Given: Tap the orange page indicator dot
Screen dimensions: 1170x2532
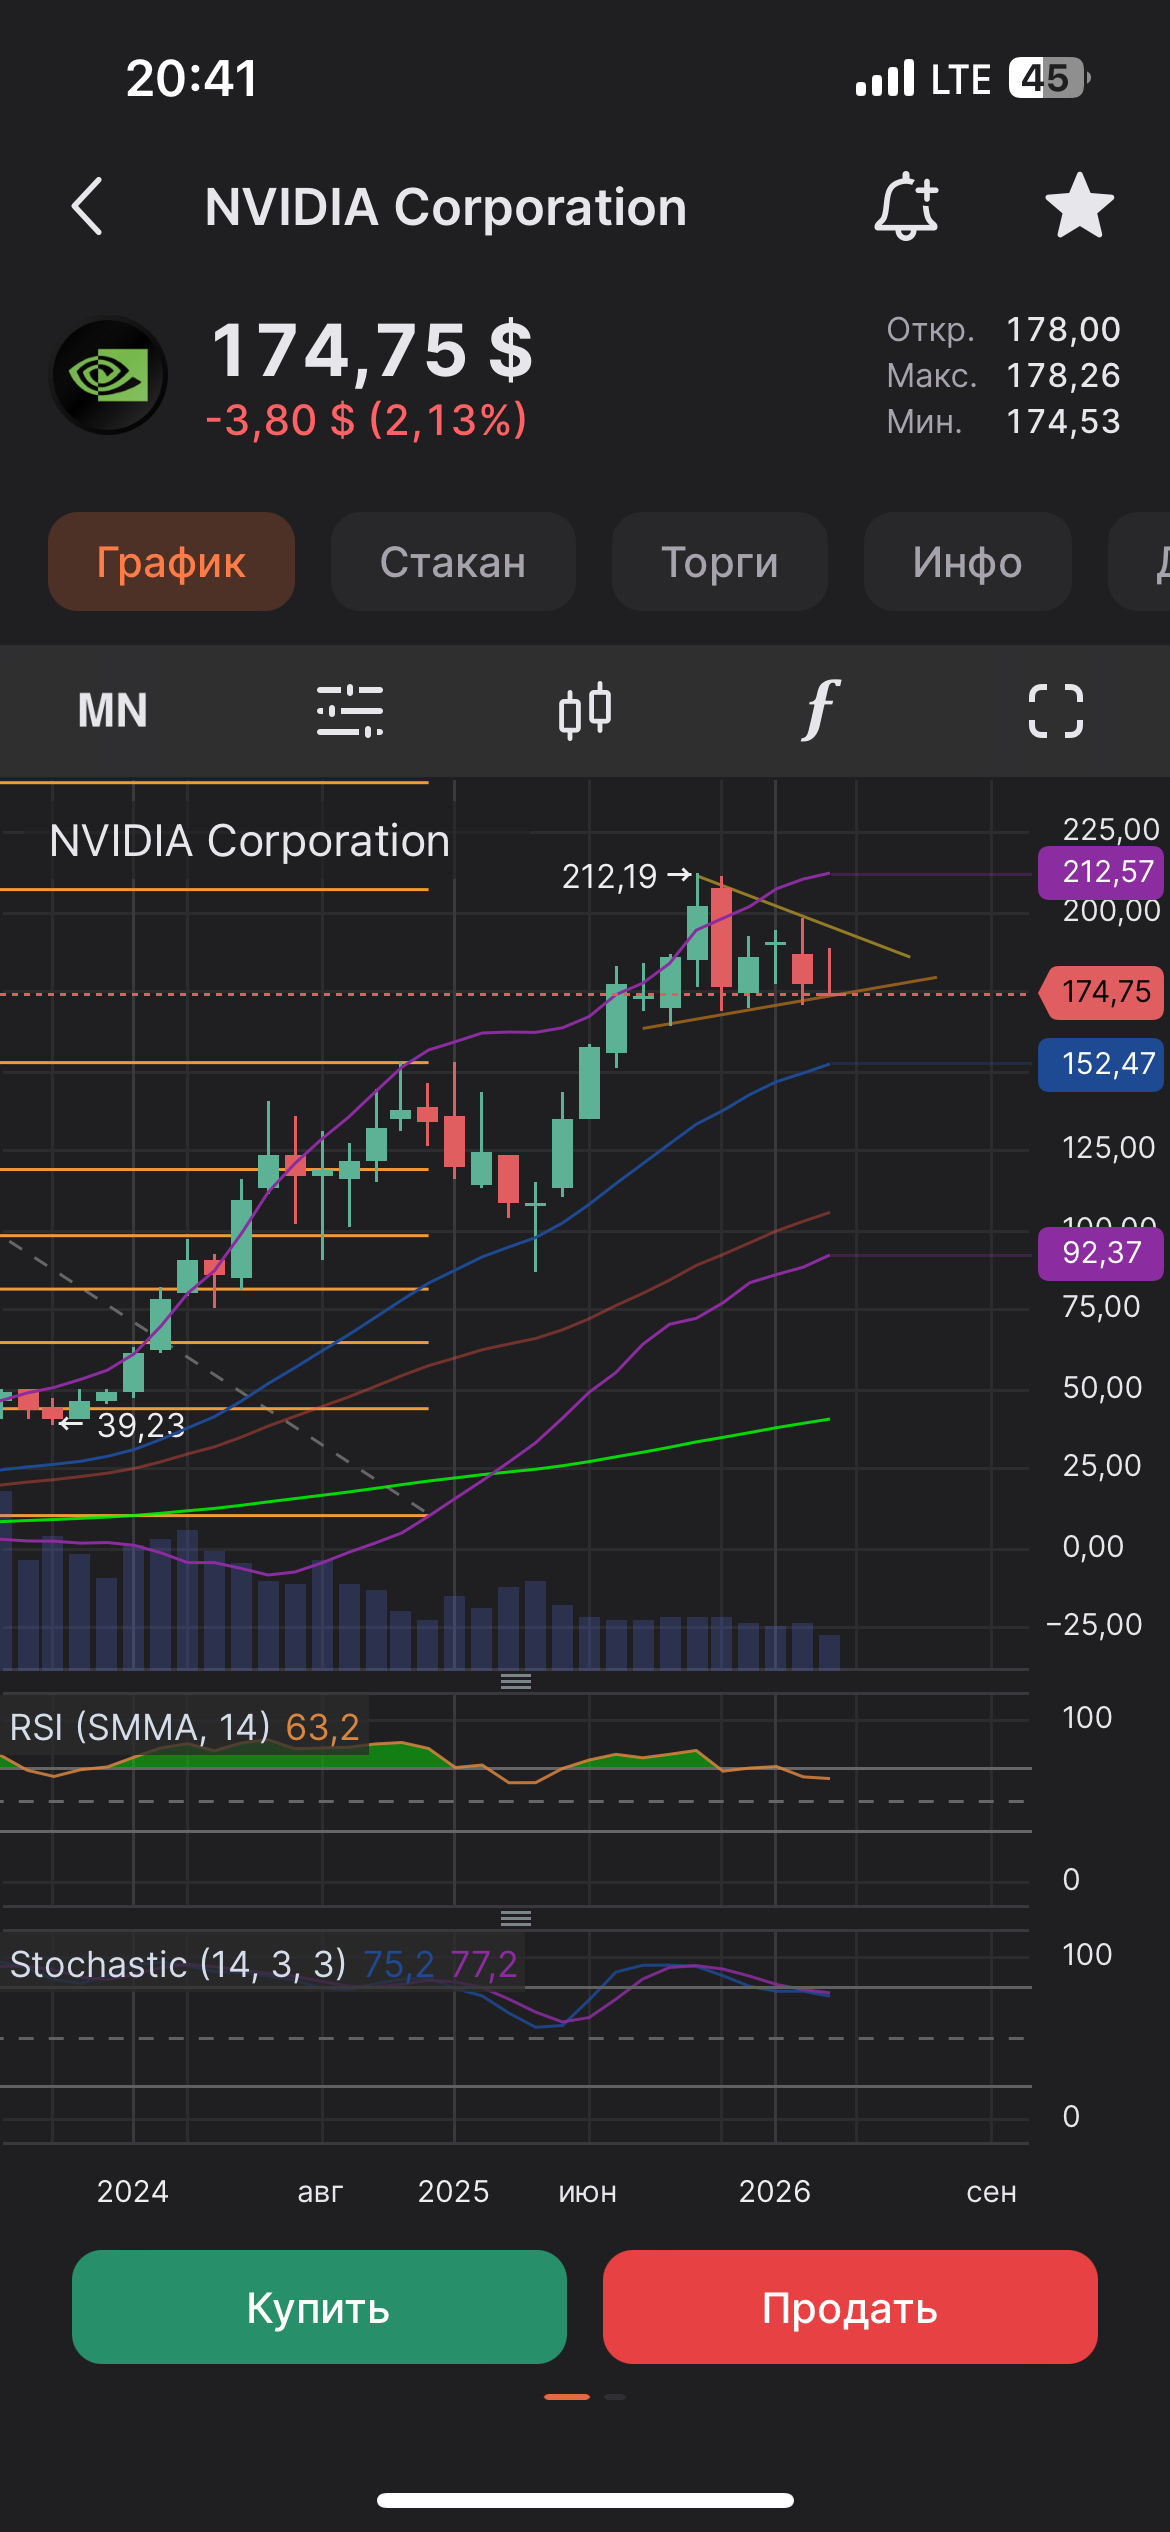Looking at the screenshot, I should (567, 2396).
